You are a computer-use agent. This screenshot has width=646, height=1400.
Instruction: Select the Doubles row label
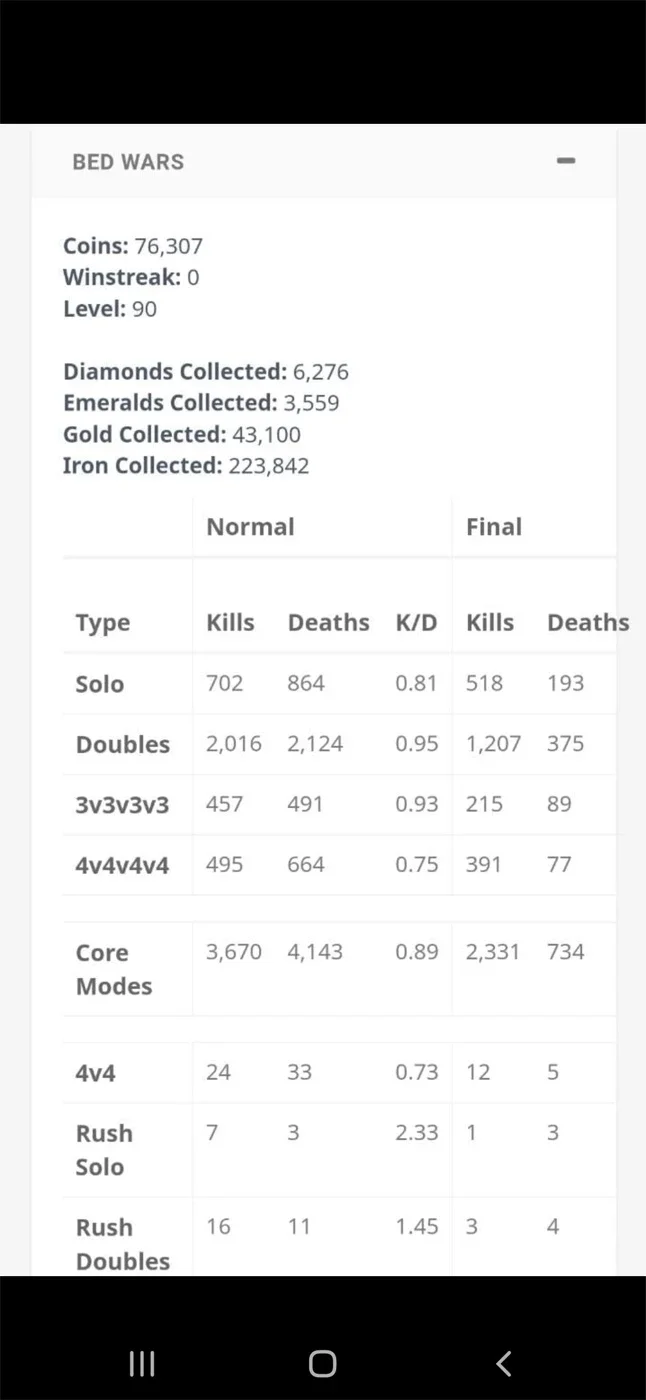(x=123, y=745)
